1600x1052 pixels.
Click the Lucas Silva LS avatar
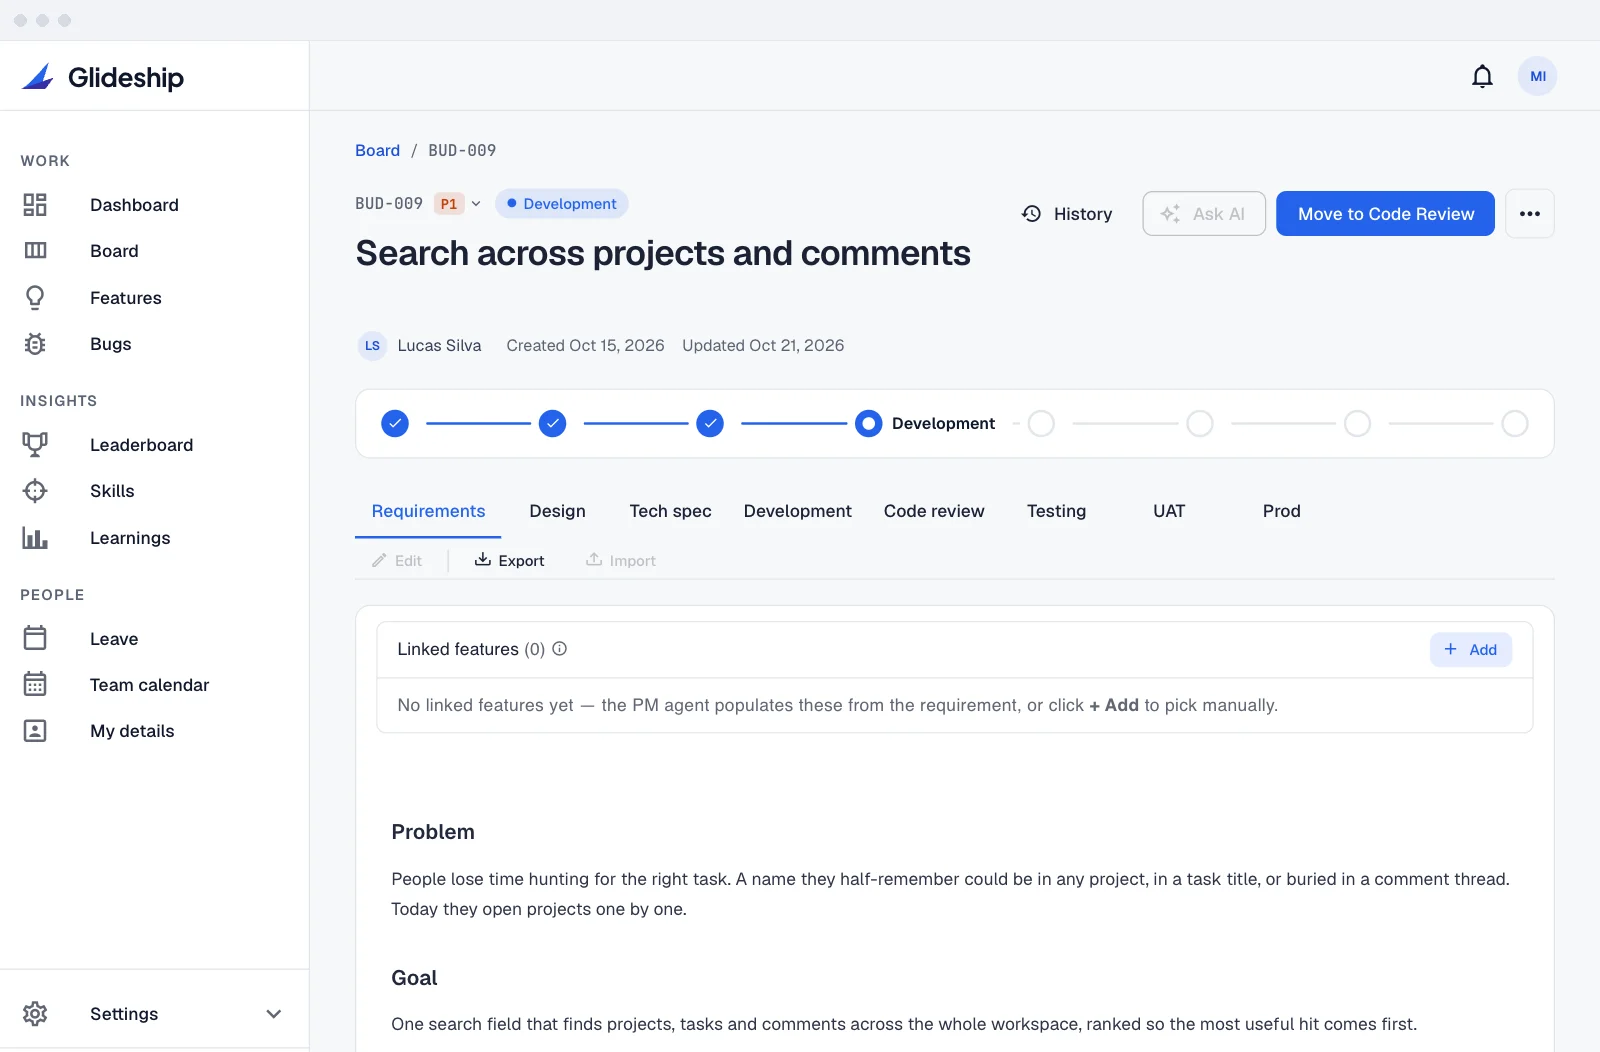coord(372,346)
